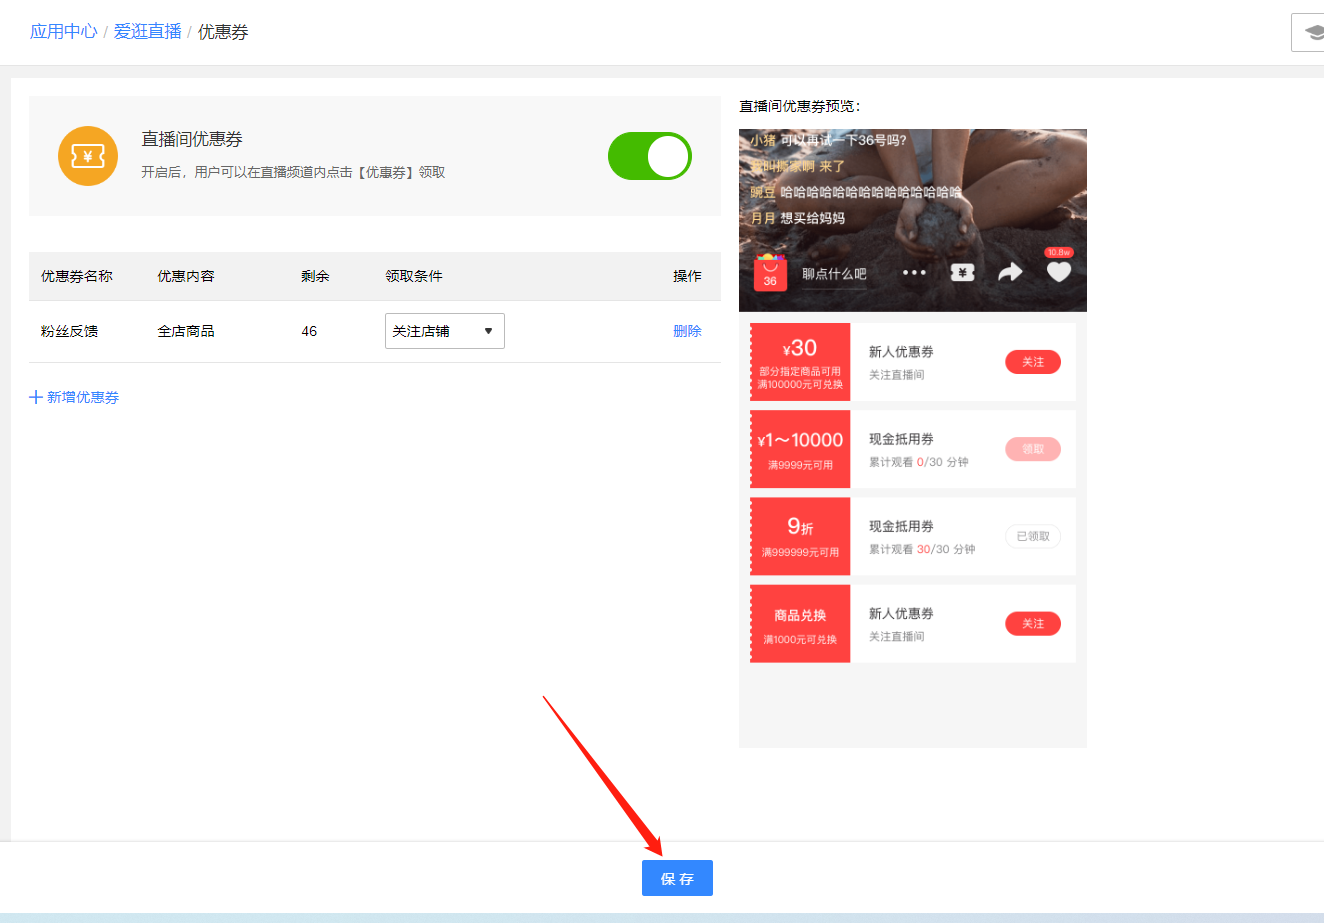Click the share arrow icon in preview

tap(1010, 272)
